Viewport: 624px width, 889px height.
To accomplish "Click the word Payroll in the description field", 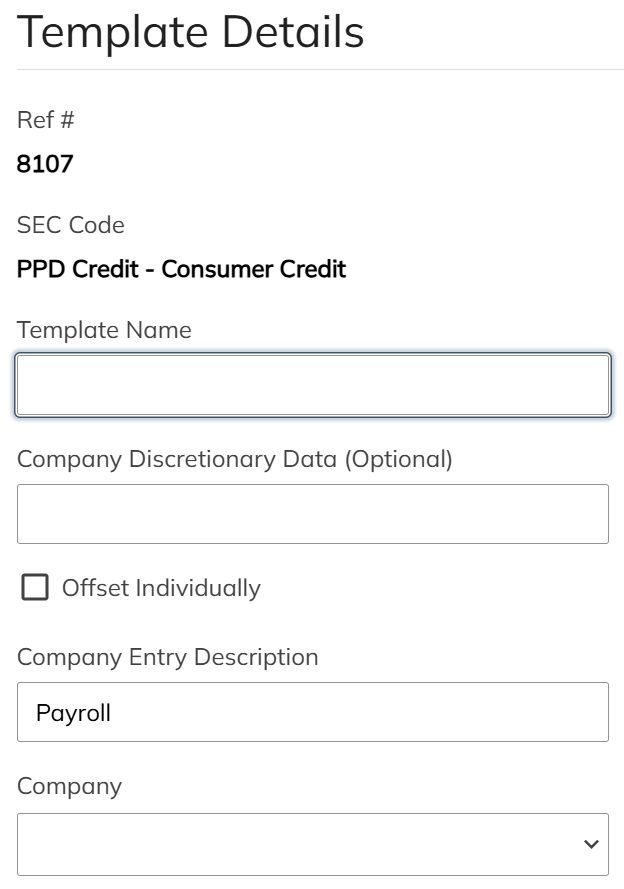I will (x=73, y=713).
